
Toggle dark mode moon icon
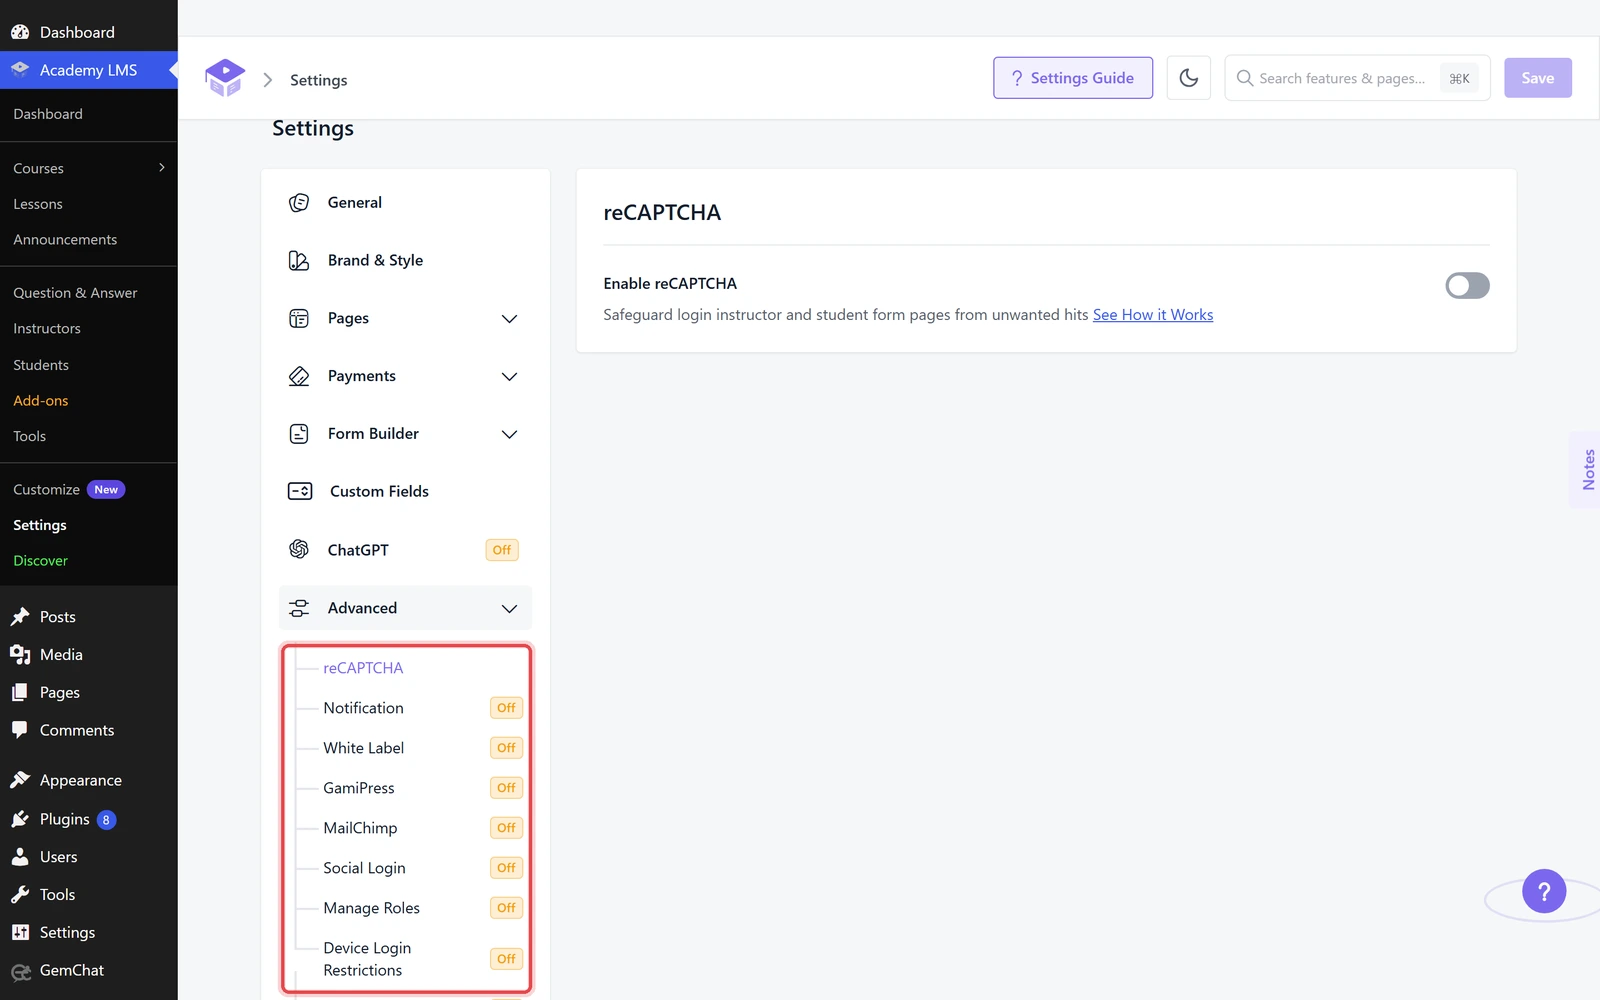pyautogui.click(x=1189, y=78)
